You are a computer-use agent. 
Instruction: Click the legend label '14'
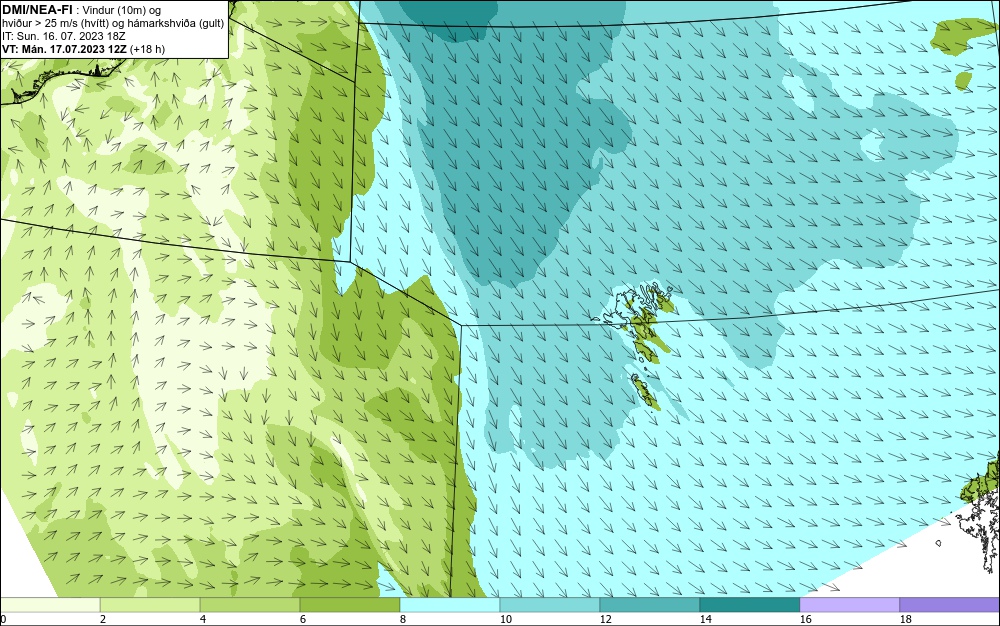pos(705,619)
